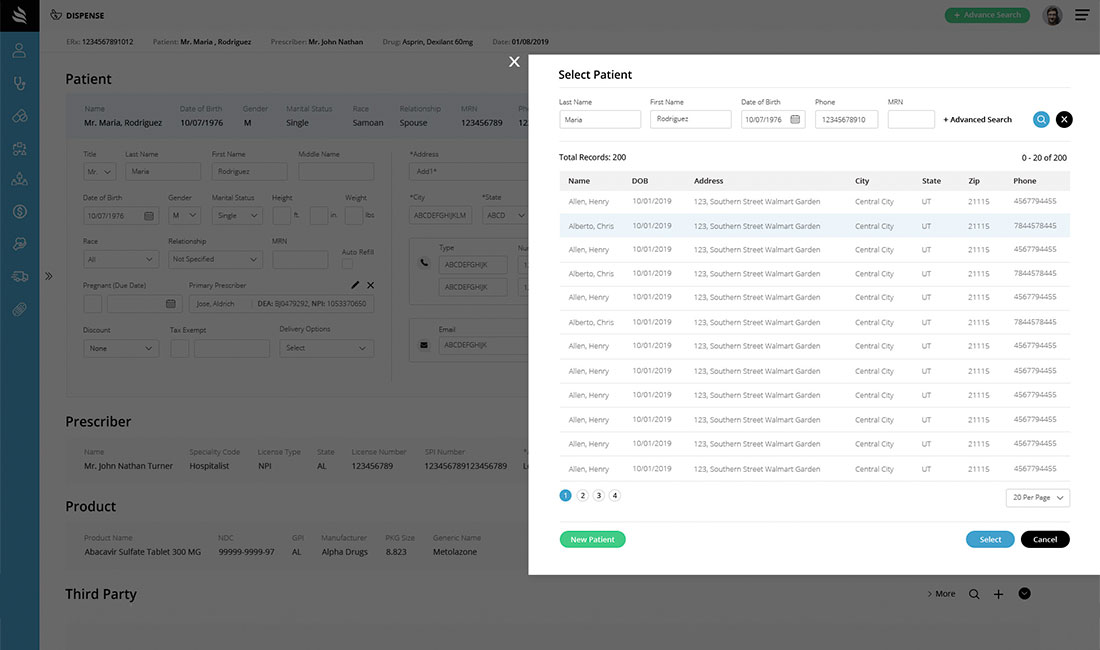Image resolution: width=1100 pixels, height=650 pixels.
Task: Open the bandage icon in sidebar
Action: point(20,309)
